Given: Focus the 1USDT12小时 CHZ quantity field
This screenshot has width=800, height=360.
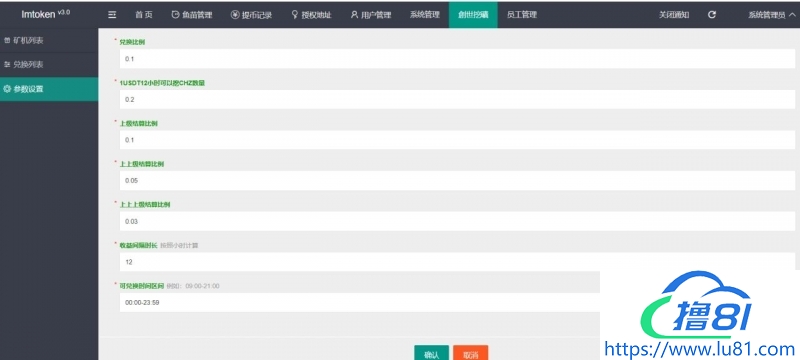Looking at the screenshot, I should coord(457,99).
